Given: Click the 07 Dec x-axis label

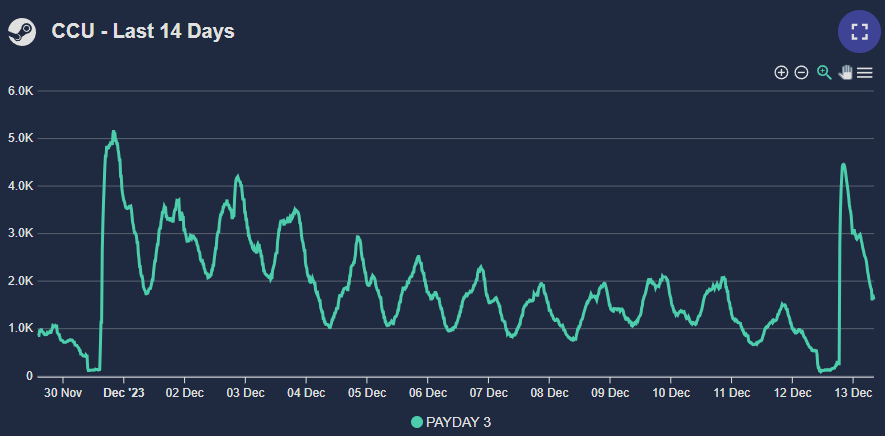Looking at the screenshot, I should [x=488, y=393].
